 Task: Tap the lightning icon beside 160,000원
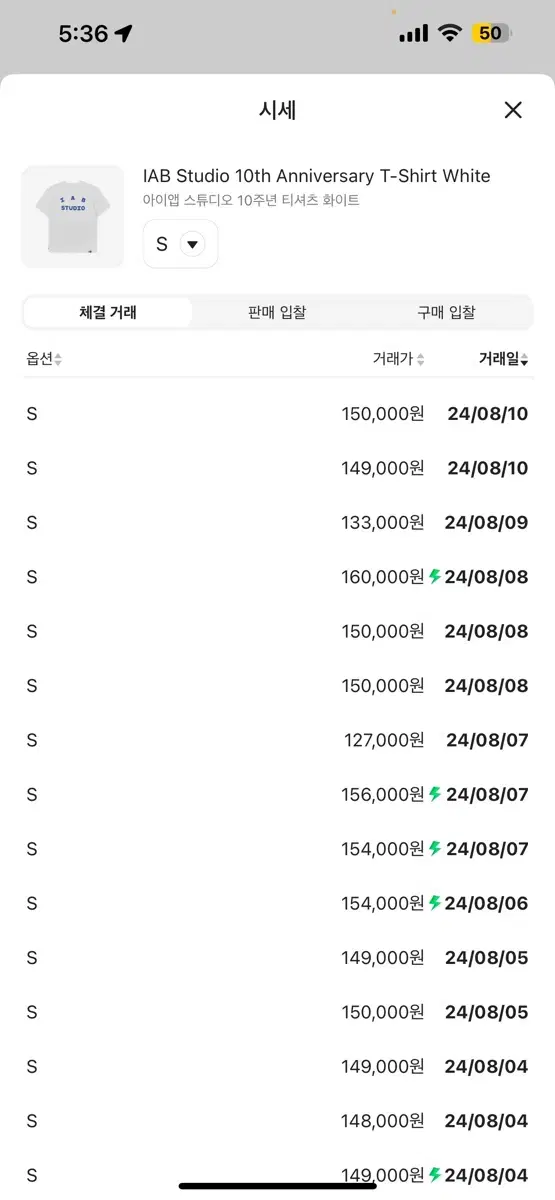click(435, 577)
